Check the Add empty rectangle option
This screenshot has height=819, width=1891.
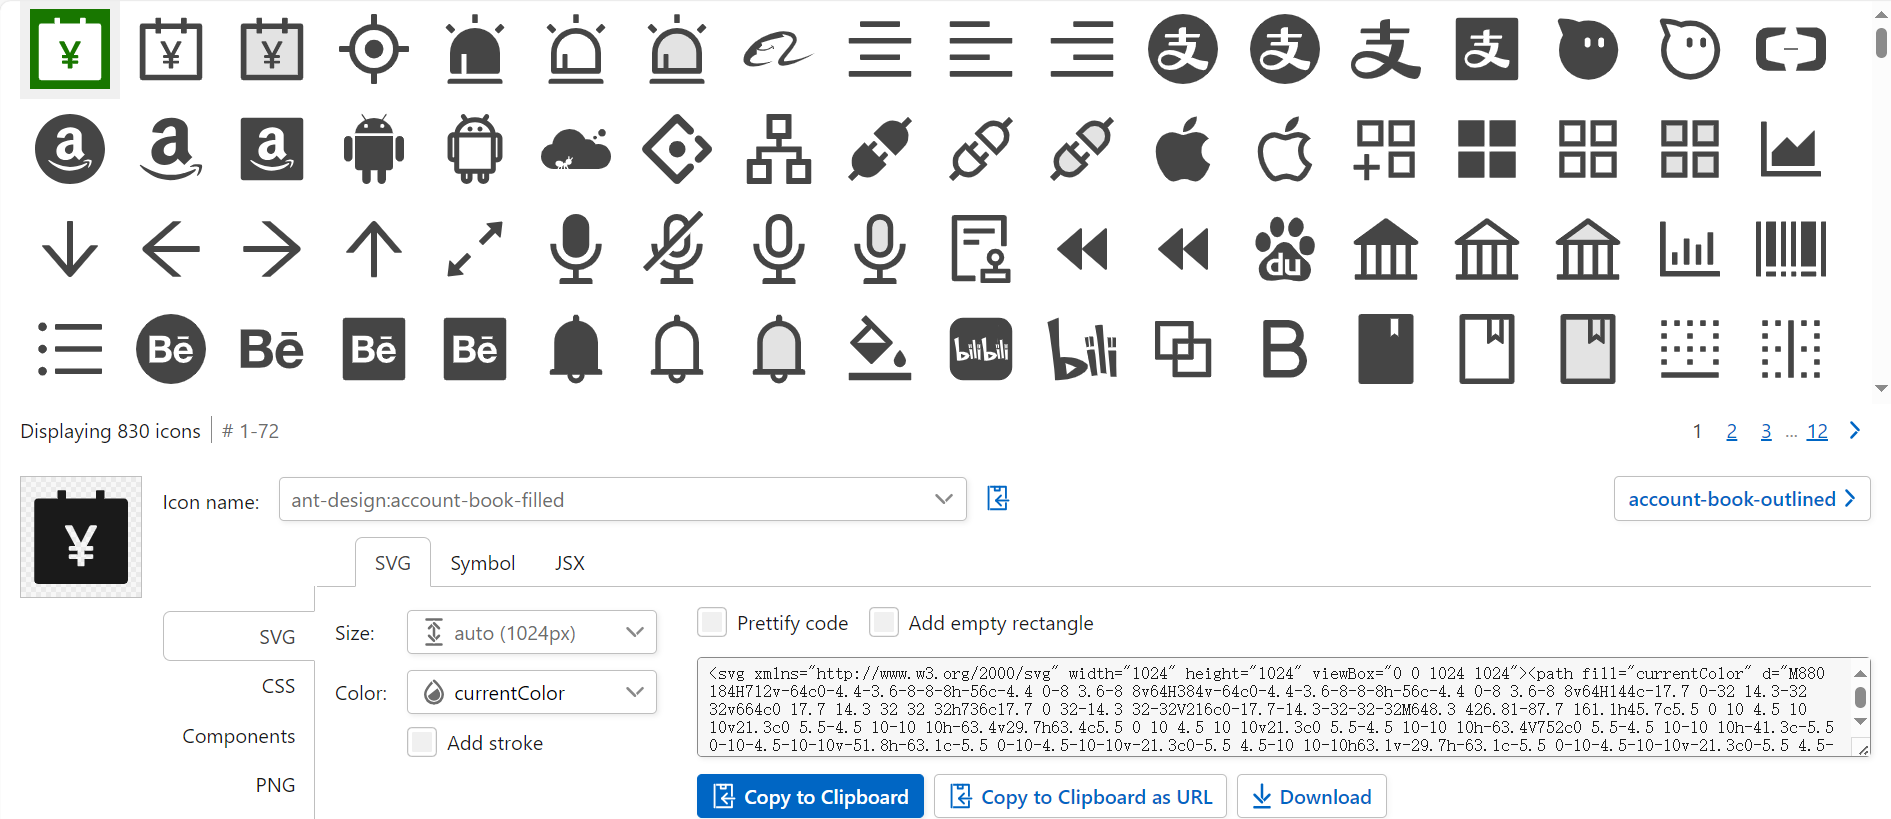point(883,622)
